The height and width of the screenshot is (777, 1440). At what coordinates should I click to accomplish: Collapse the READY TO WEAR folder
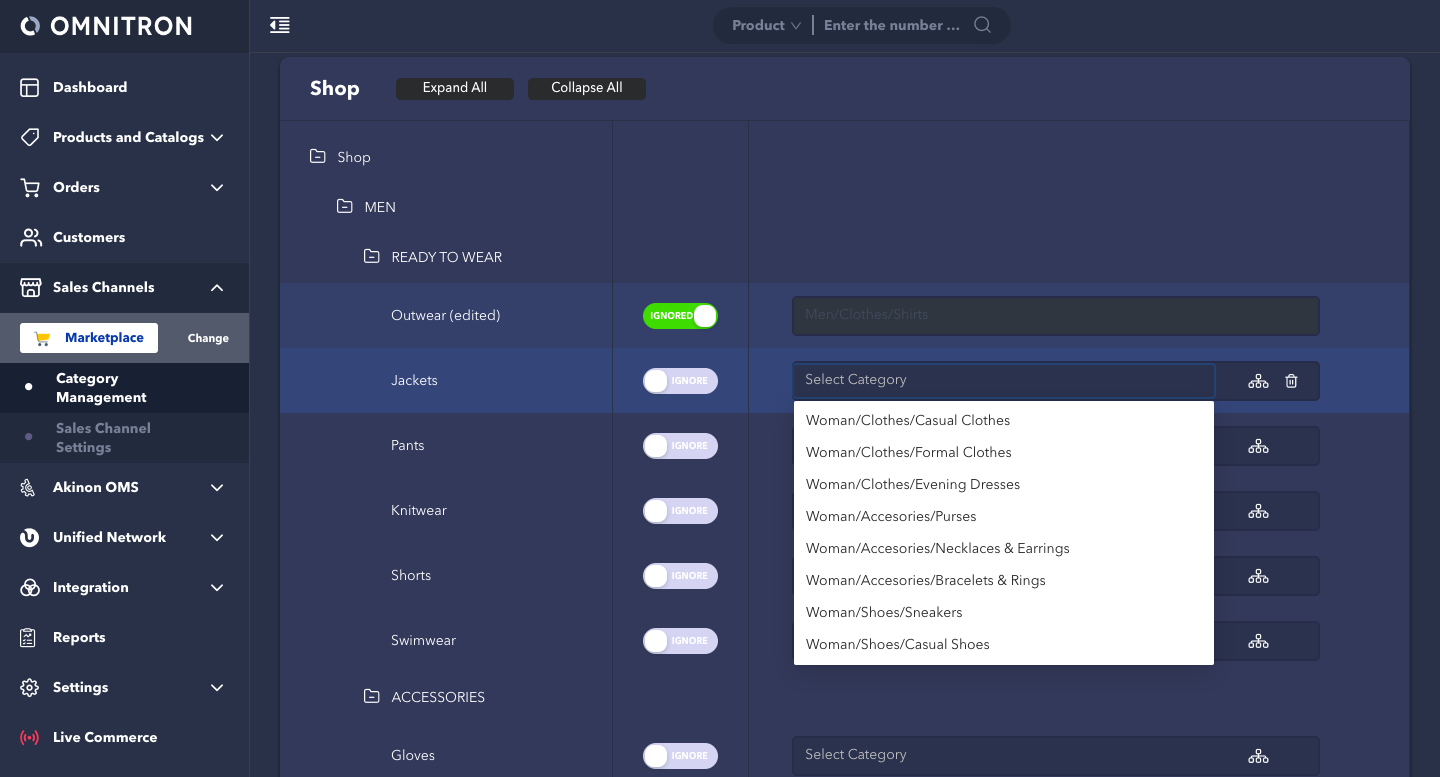point(372,257)
